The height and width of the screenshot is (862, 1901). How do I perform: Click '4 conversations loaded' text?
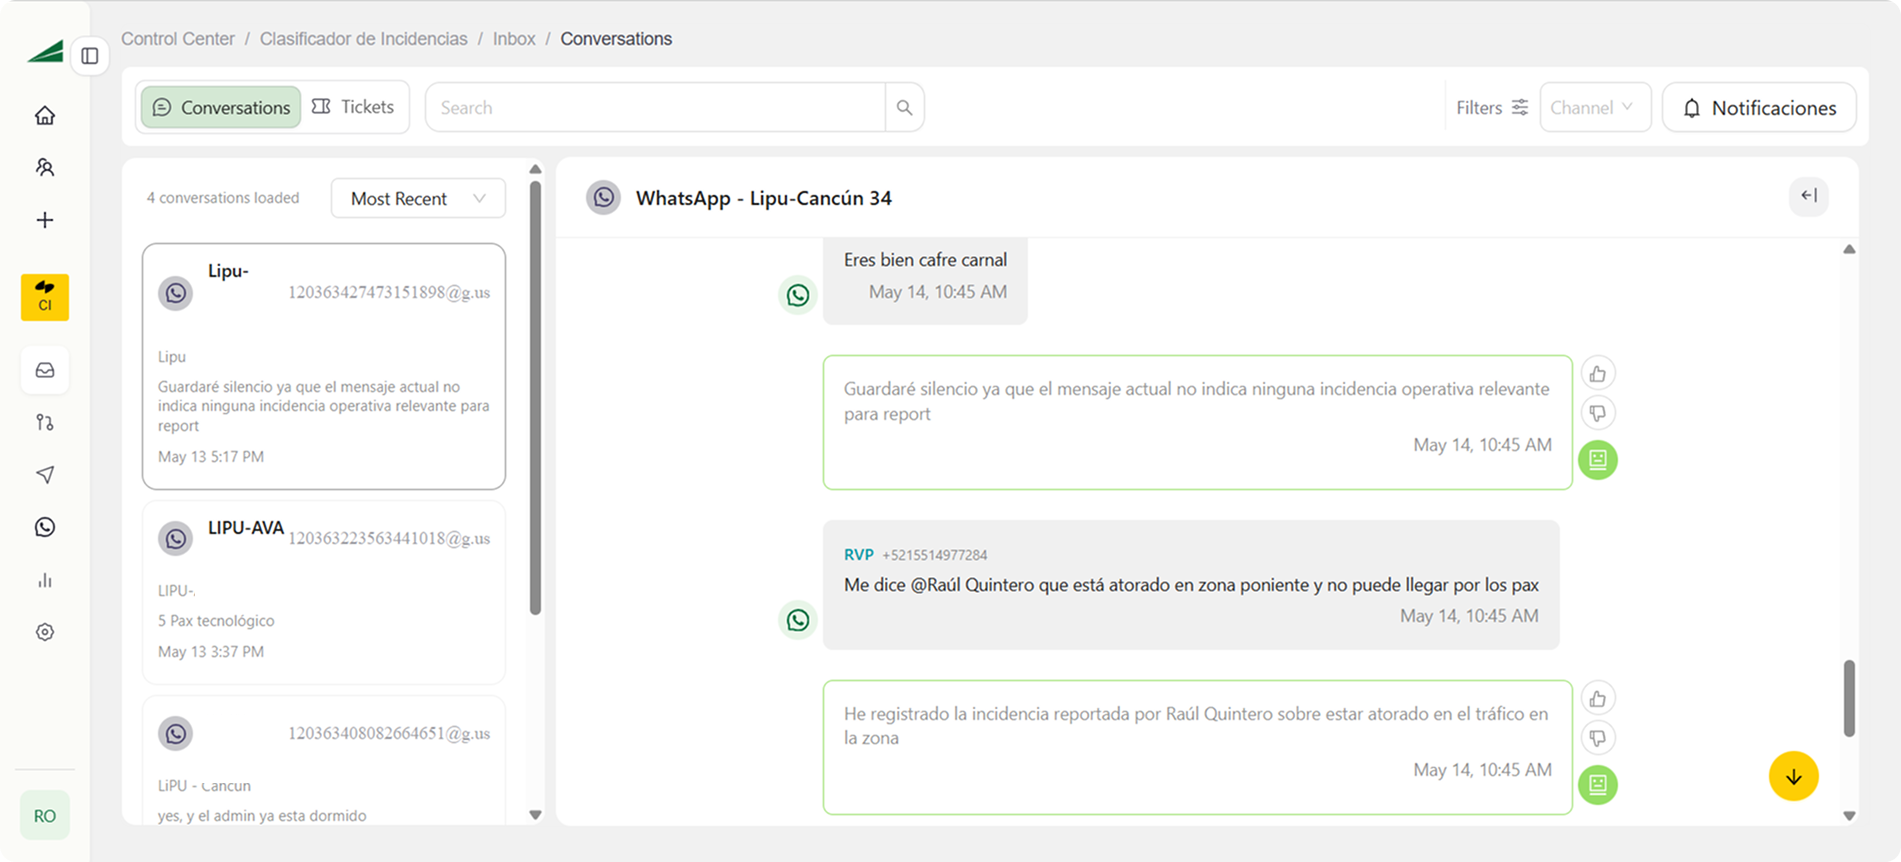click(x=223, y=198)
